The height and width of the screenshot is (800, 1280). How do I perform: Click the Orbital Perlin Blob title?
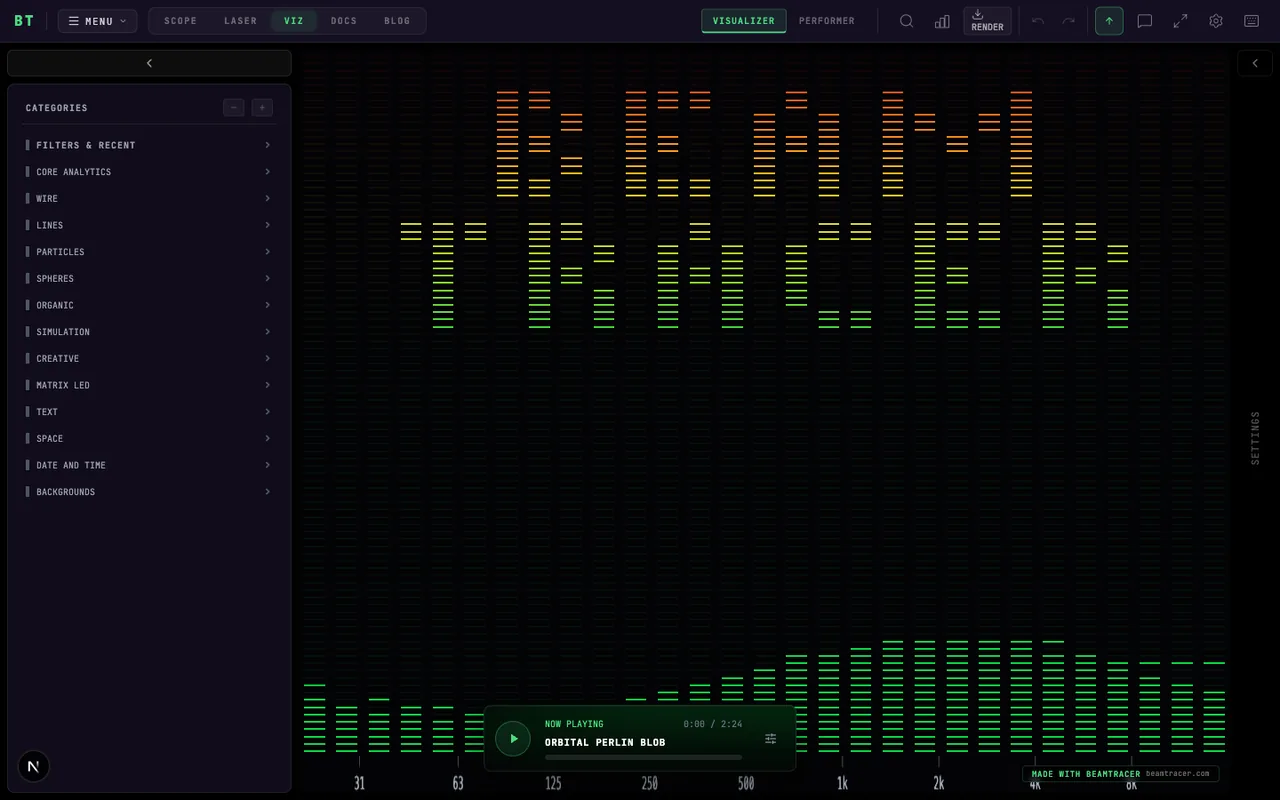(605, 742)
